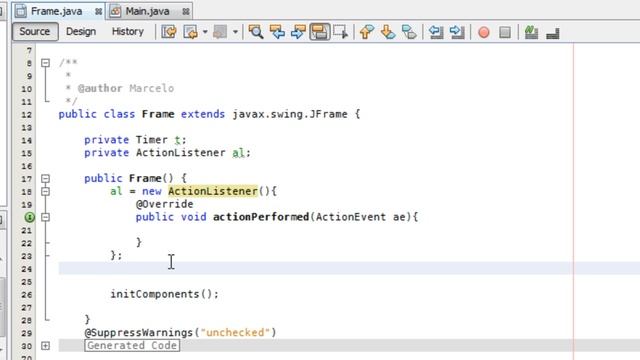640x360 pixels.
Task: Go to Next Bookmark icon
Action: pos(388,32)
